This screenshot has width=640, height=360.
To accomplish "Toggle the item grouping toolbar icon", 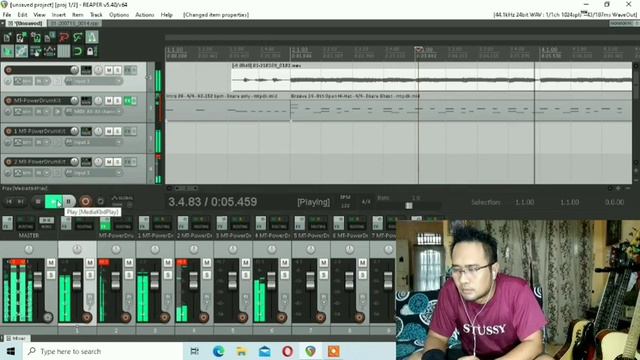I will 21,51.
